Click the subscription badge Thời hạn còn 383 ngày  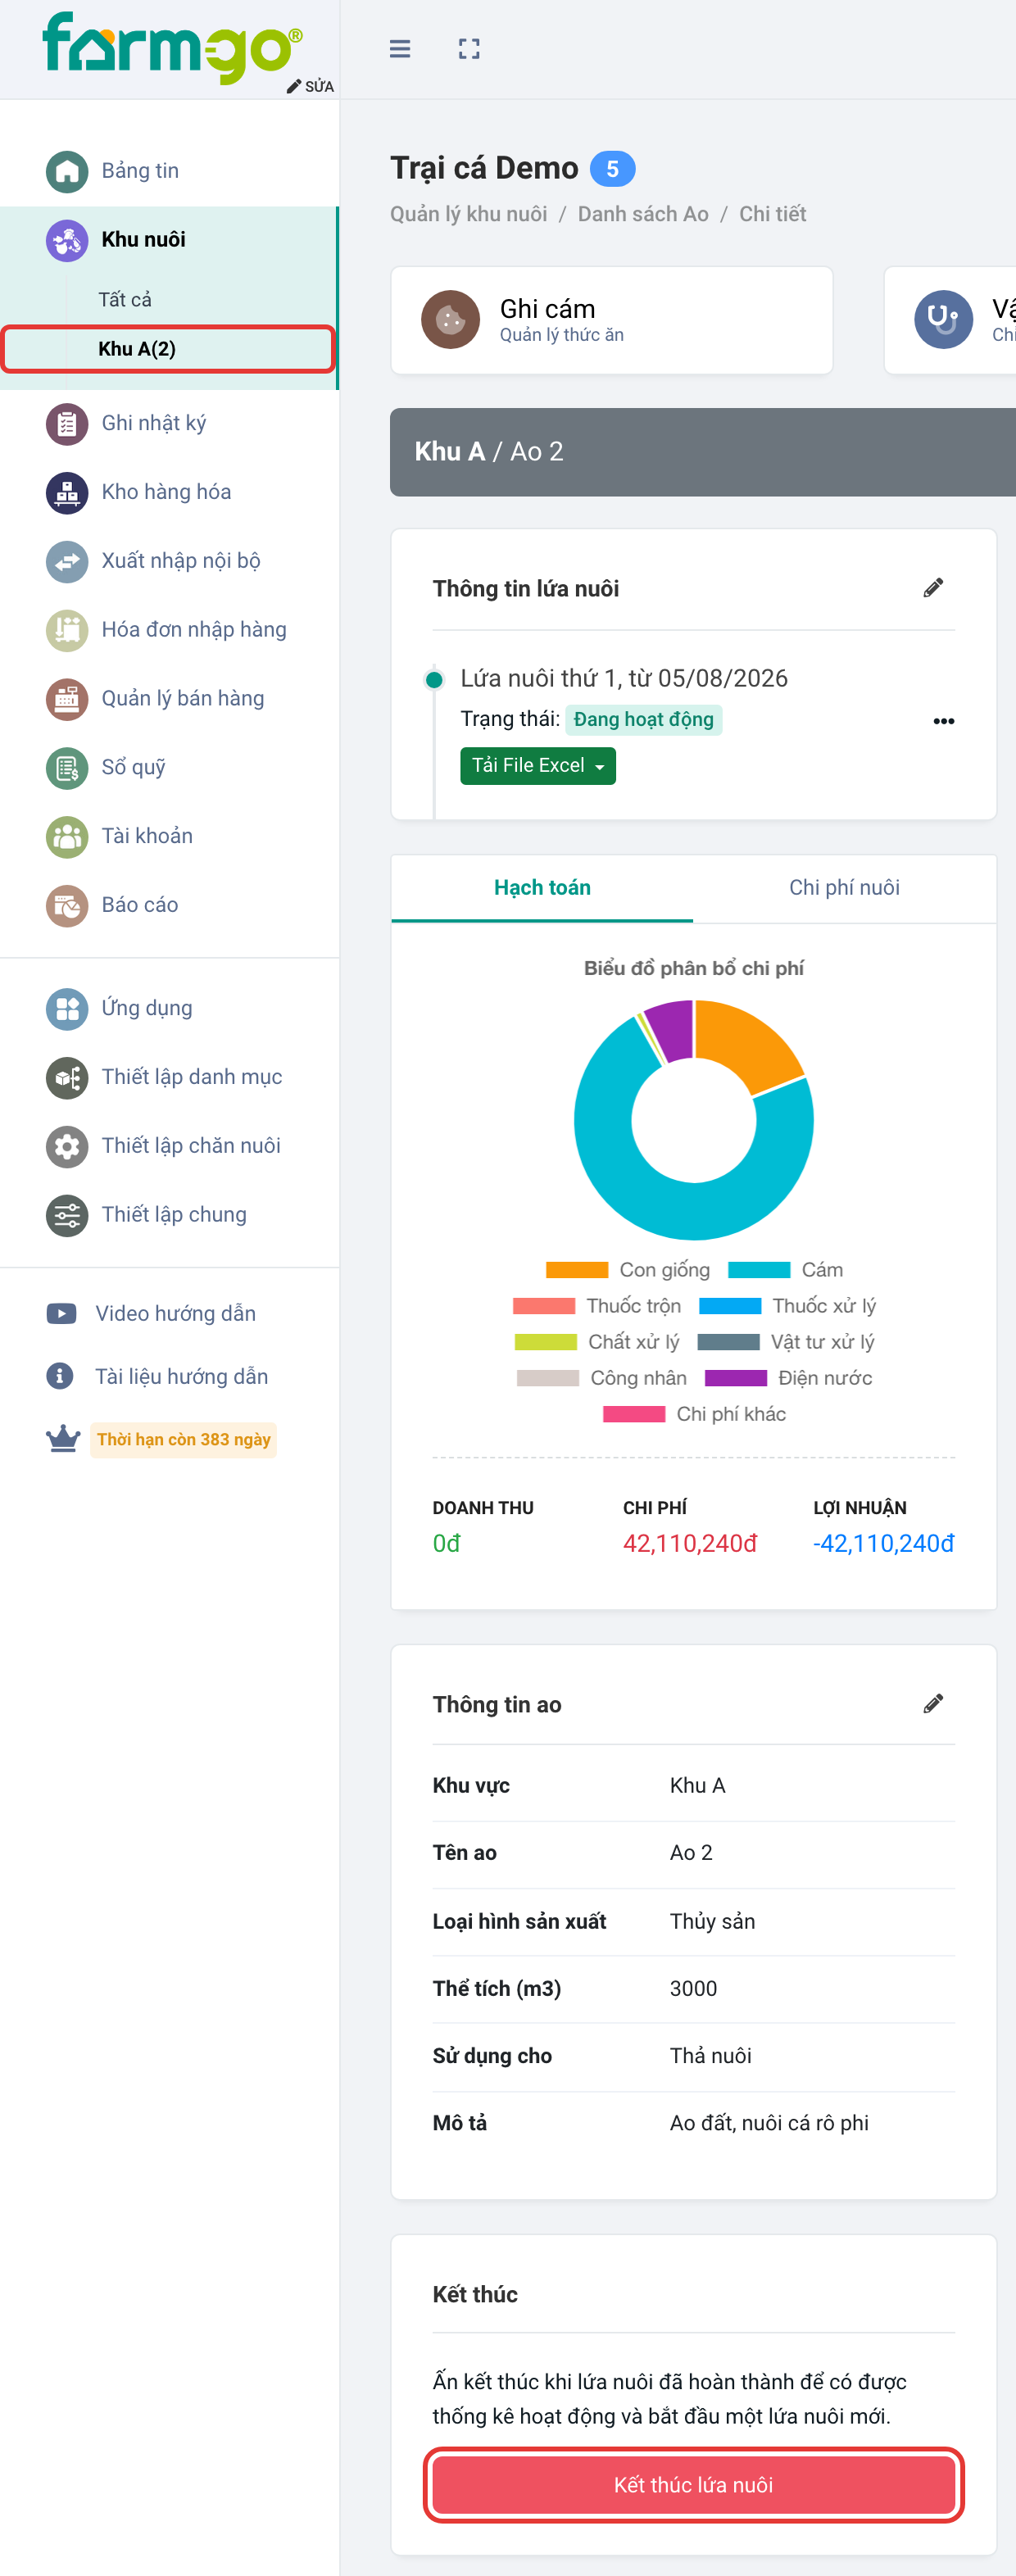183,1440
